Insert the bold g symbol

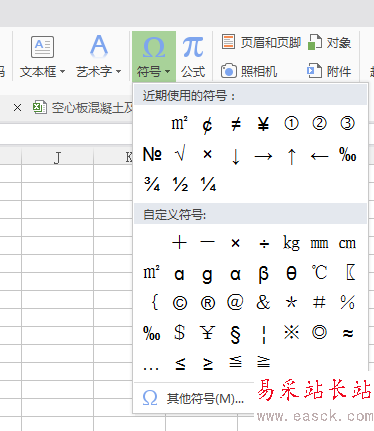click(207, 275)
